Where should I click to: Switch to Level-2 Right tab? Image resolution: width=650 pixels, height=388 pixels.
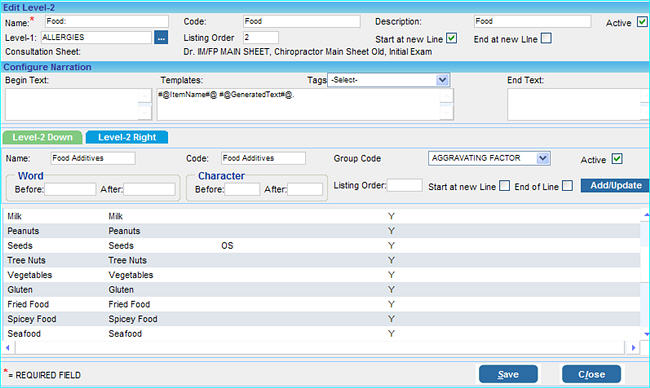[127, 137]
